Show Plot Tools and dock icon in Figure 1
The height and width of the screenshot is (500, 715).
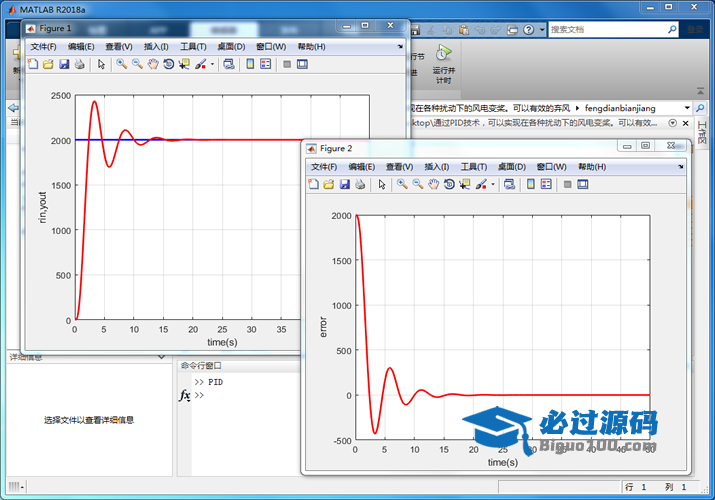click(302, 64)
